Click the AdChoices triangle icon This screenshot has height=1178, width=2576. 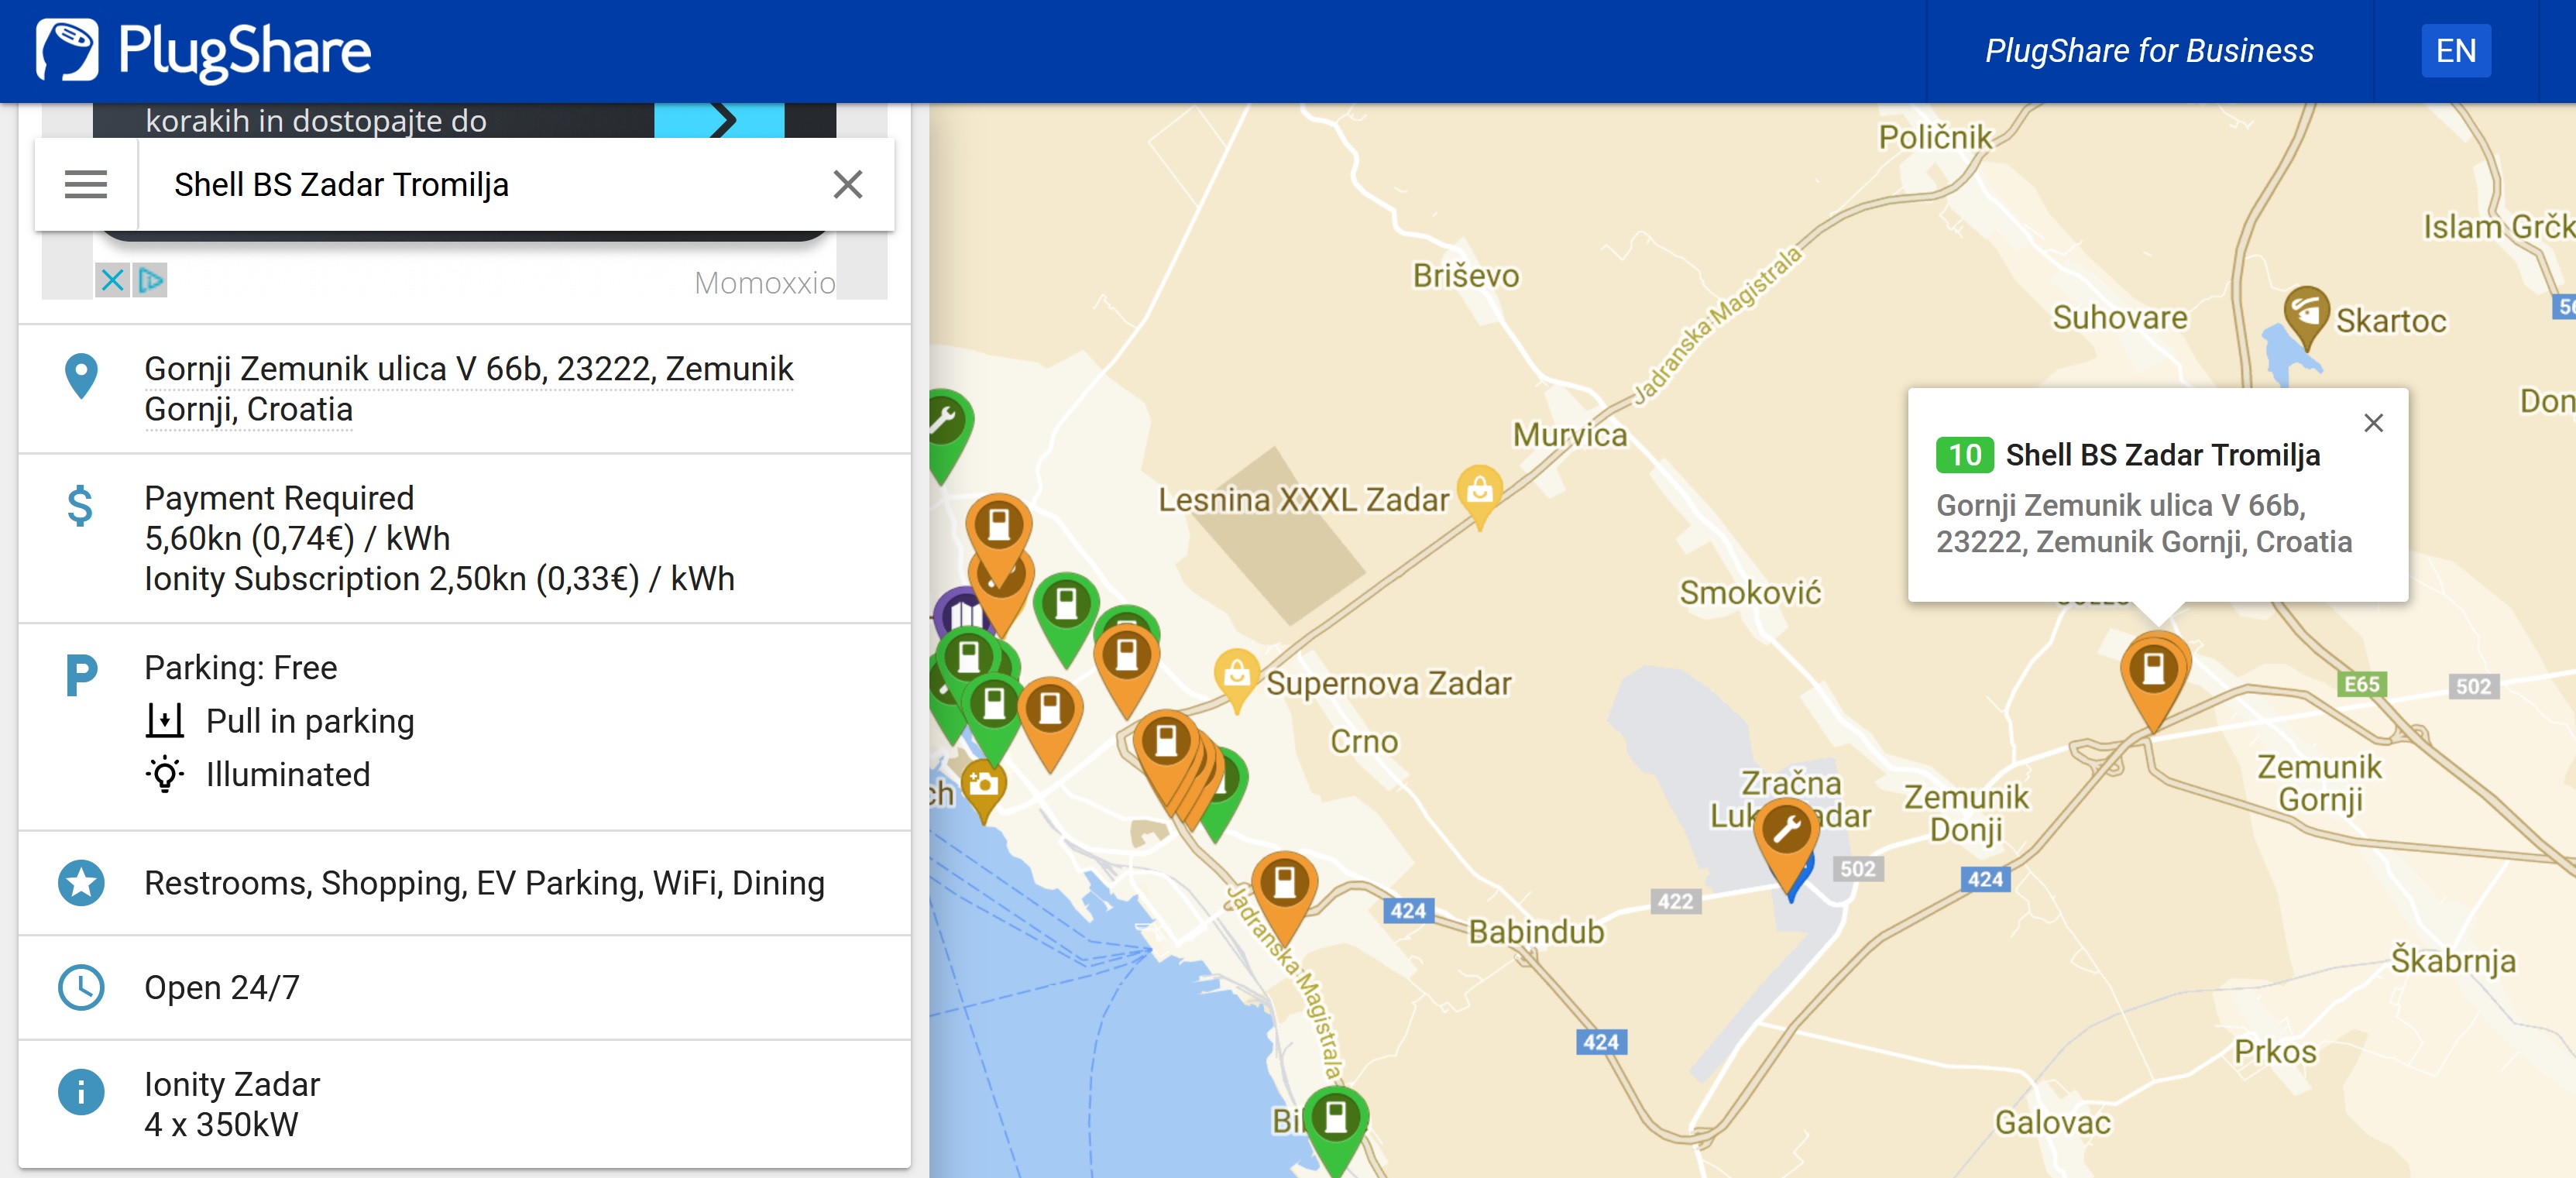(x=150, y=280)
